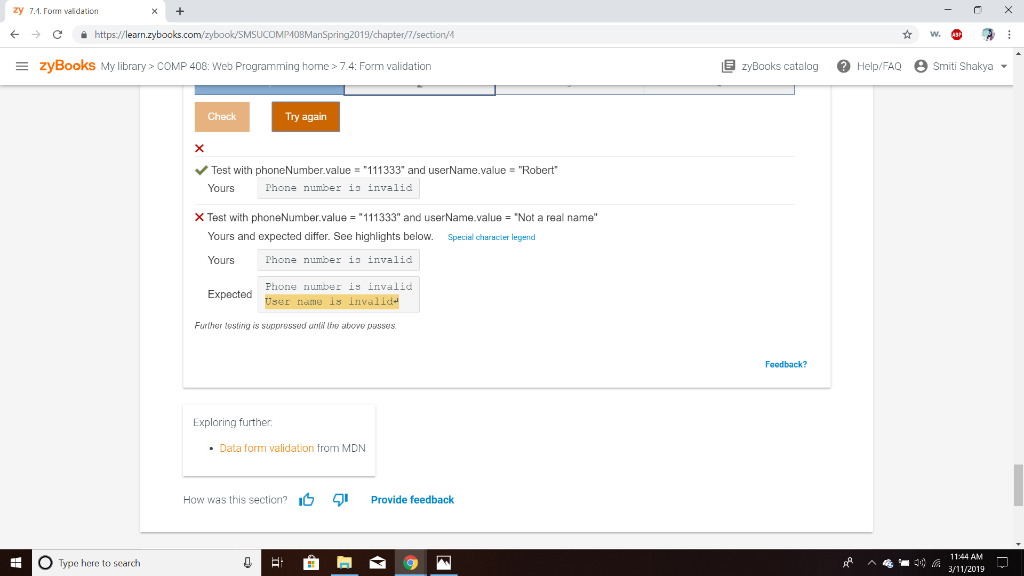Viewport: 1024px width, 576px height.
Task: Toggle the green checkmark test result
Action: (199, 169)
